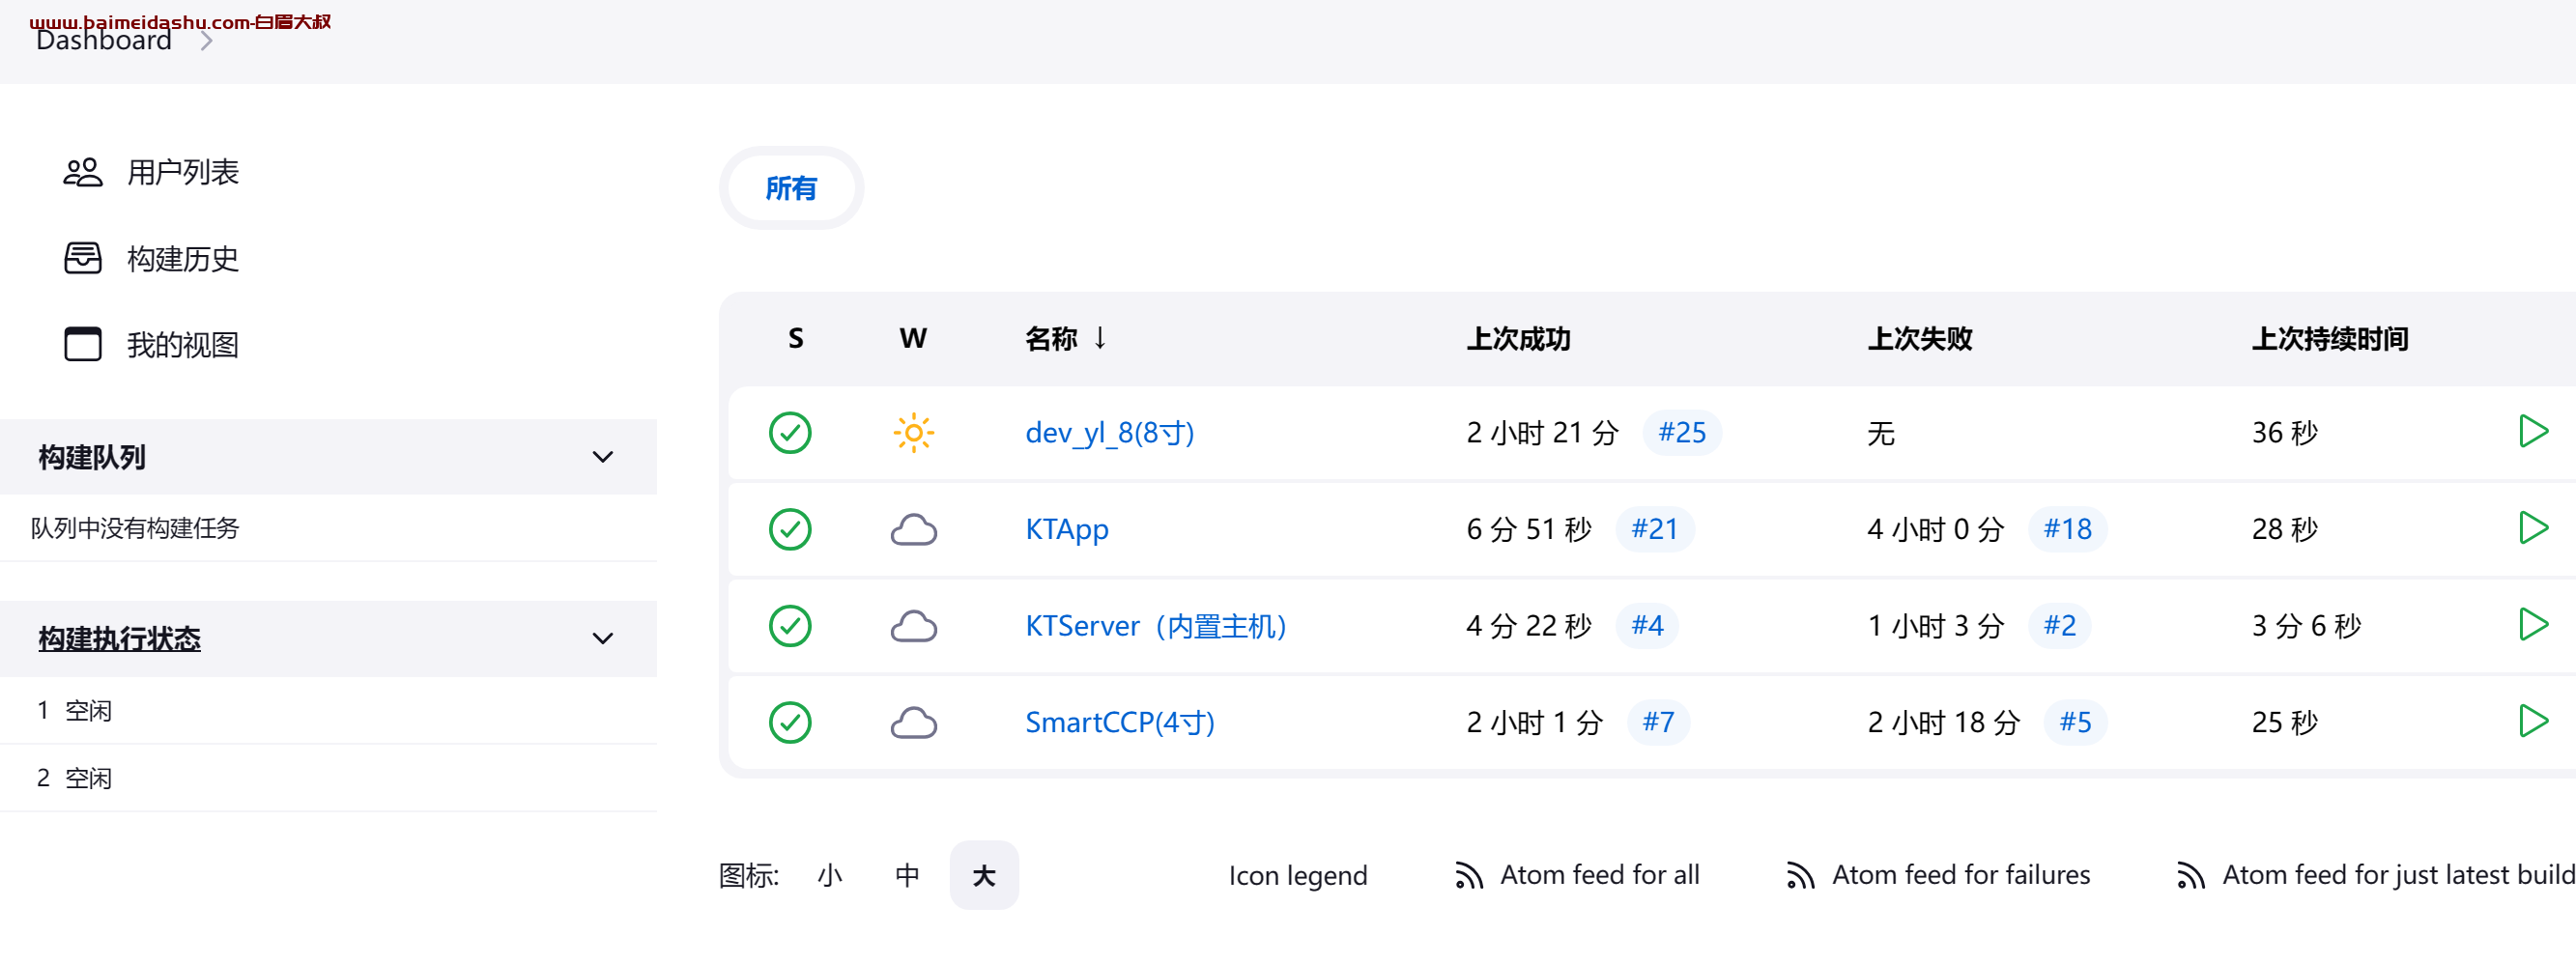Sort by the 上次成功 column header
The height and width of the screenshot is (964, 2576).
point(1518,339)
